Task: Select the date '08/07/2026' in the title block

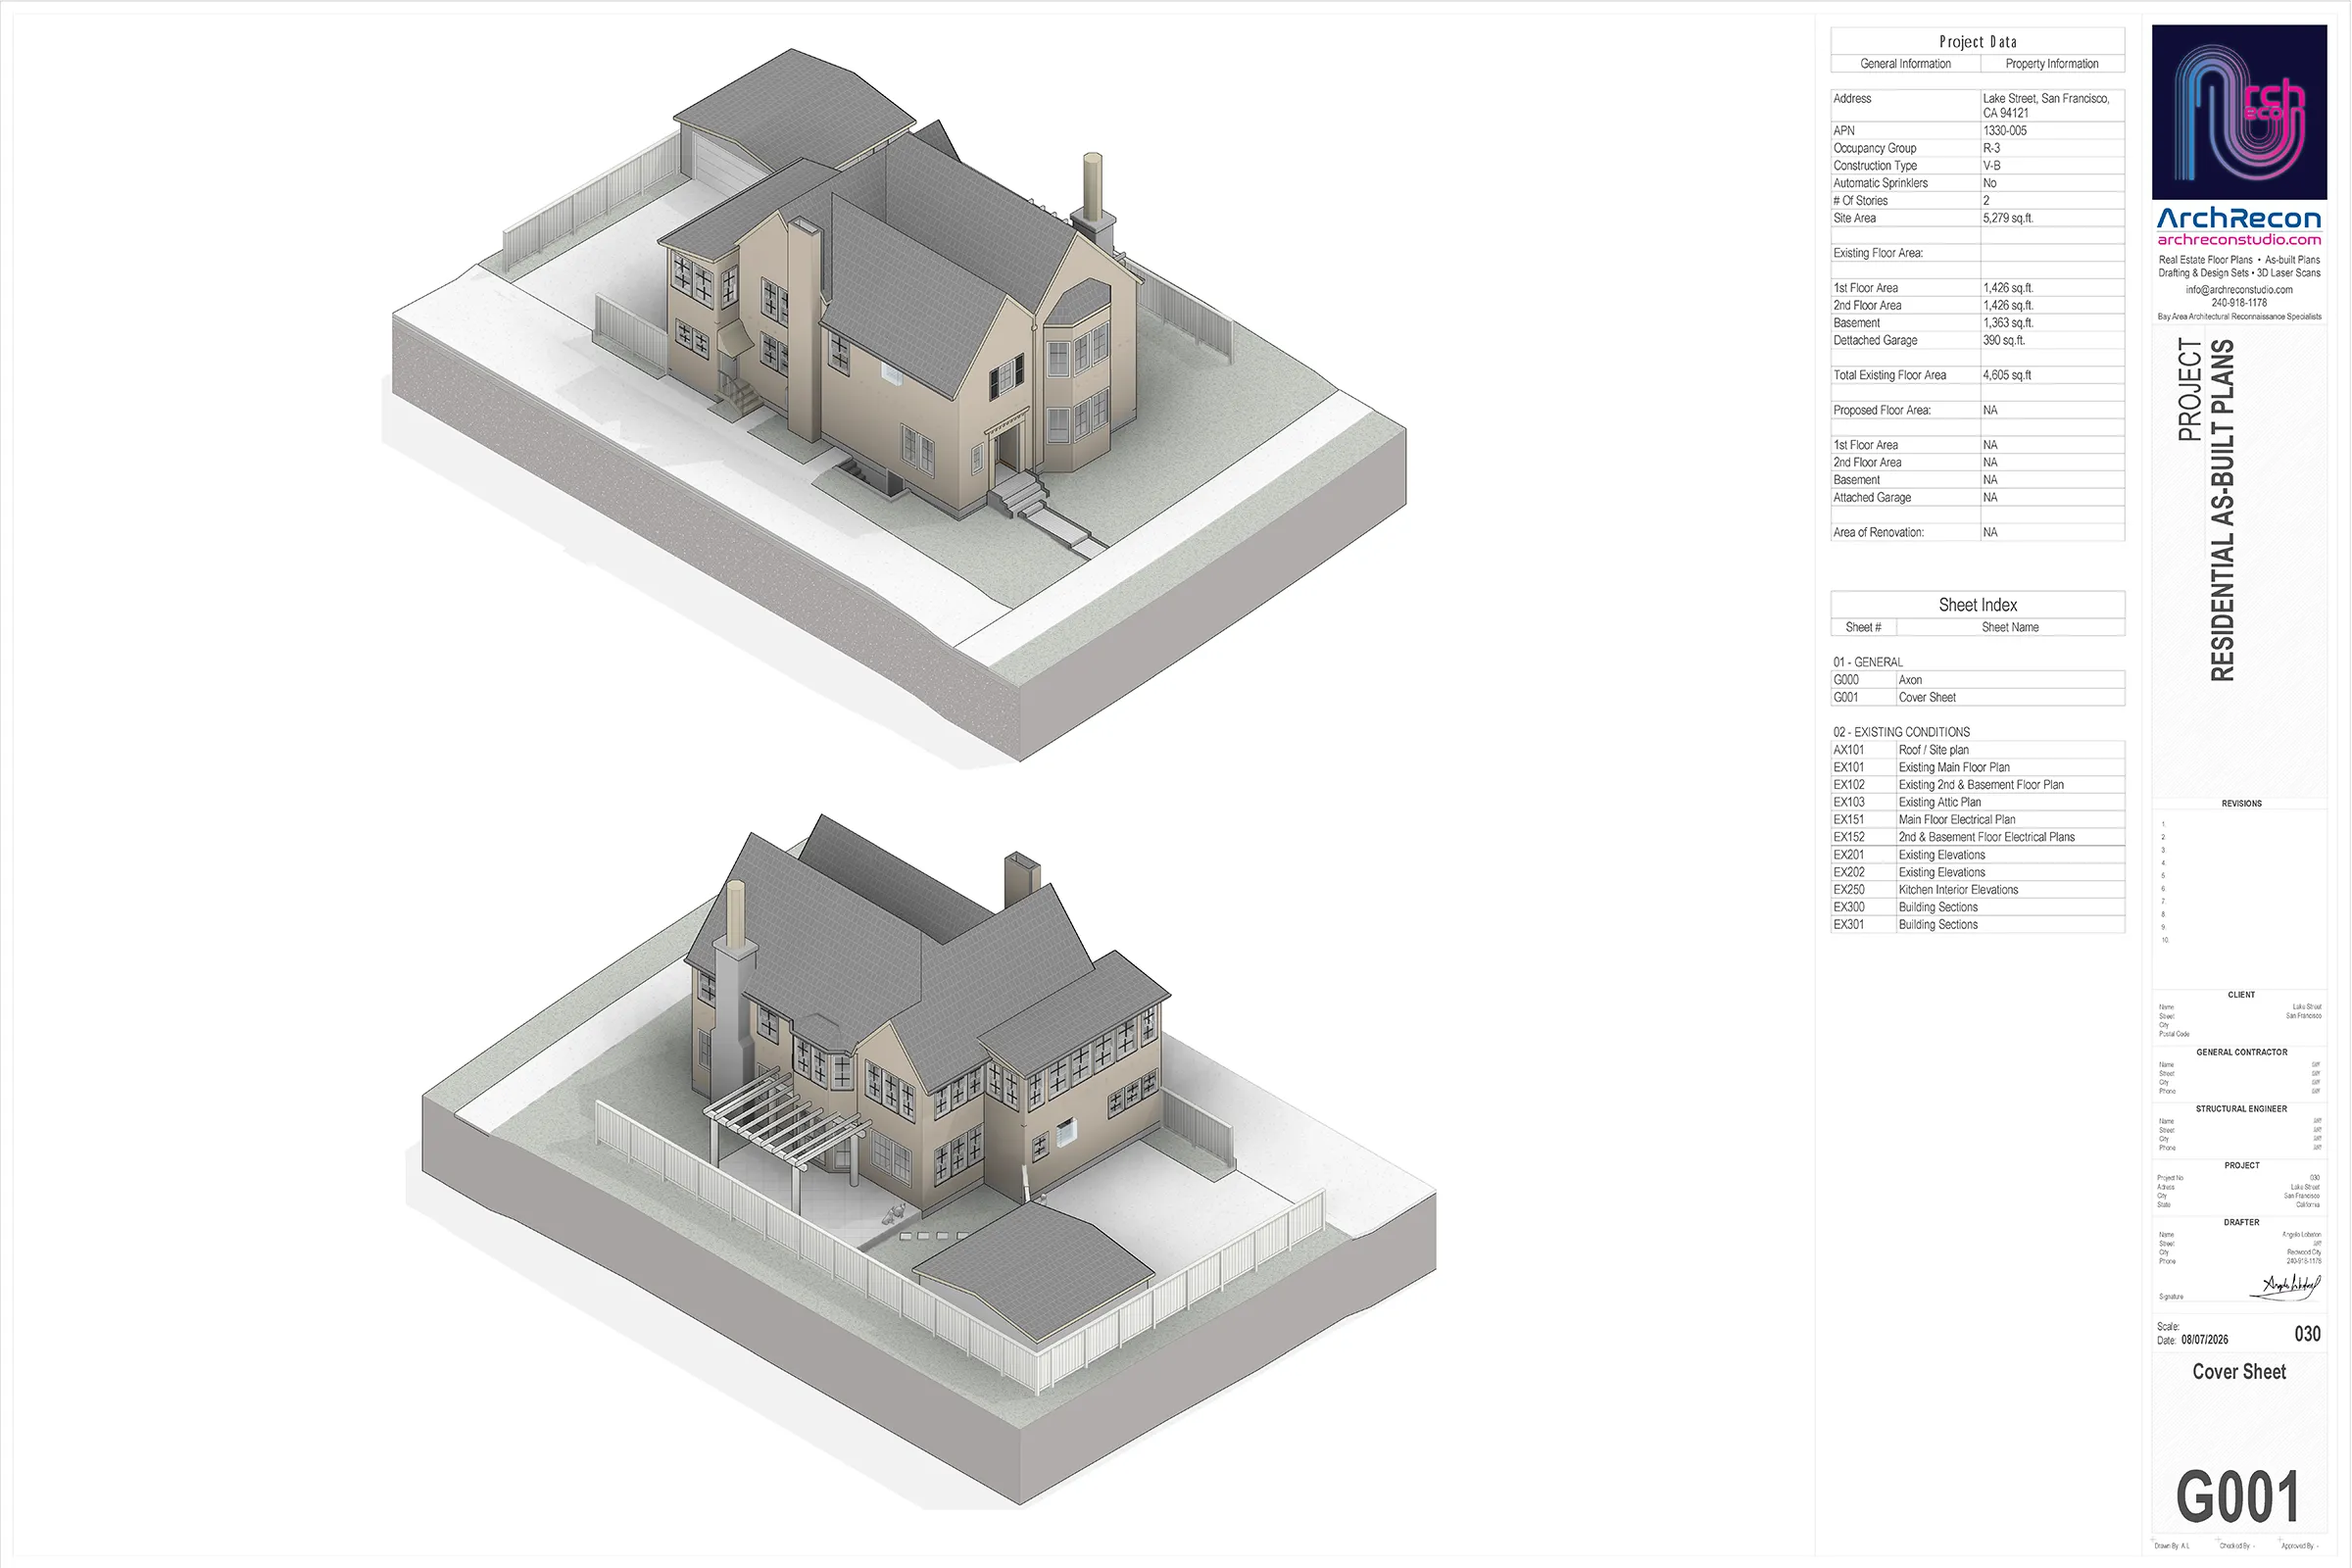Action: (x=2204, y=1340)
